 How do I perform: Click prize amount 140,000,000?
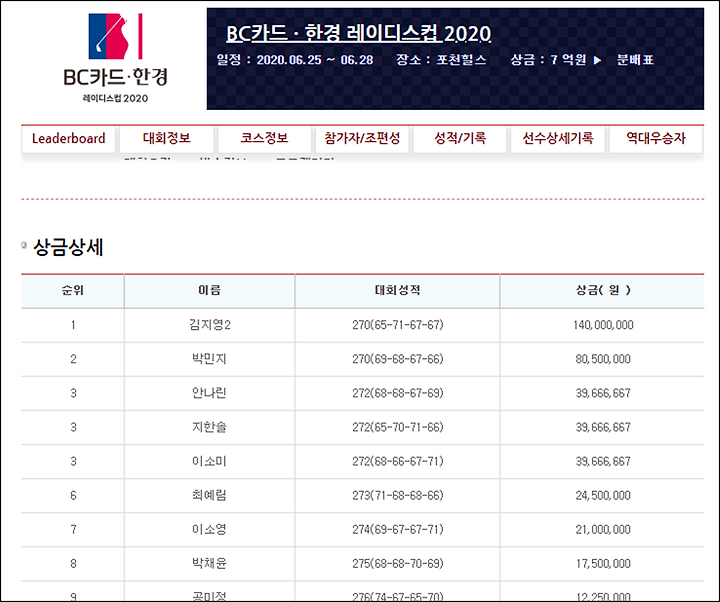tap(603, 325)
